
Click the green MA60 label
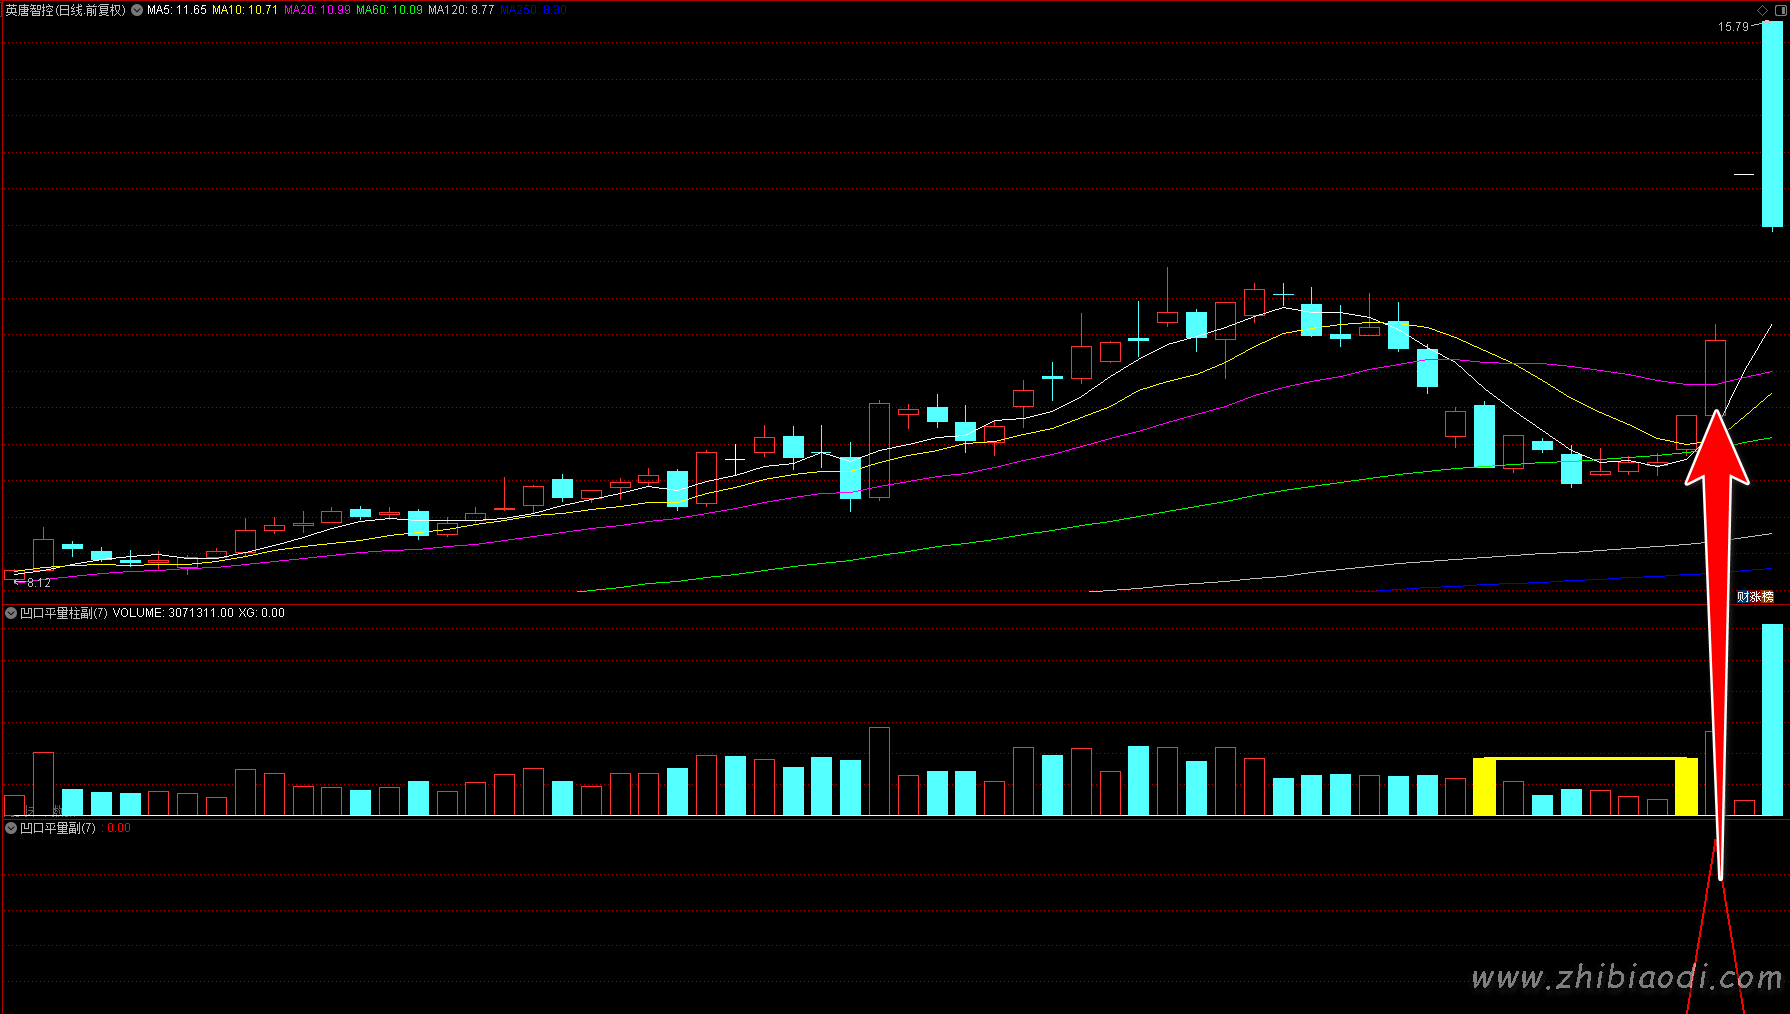[x=389, y=10]
